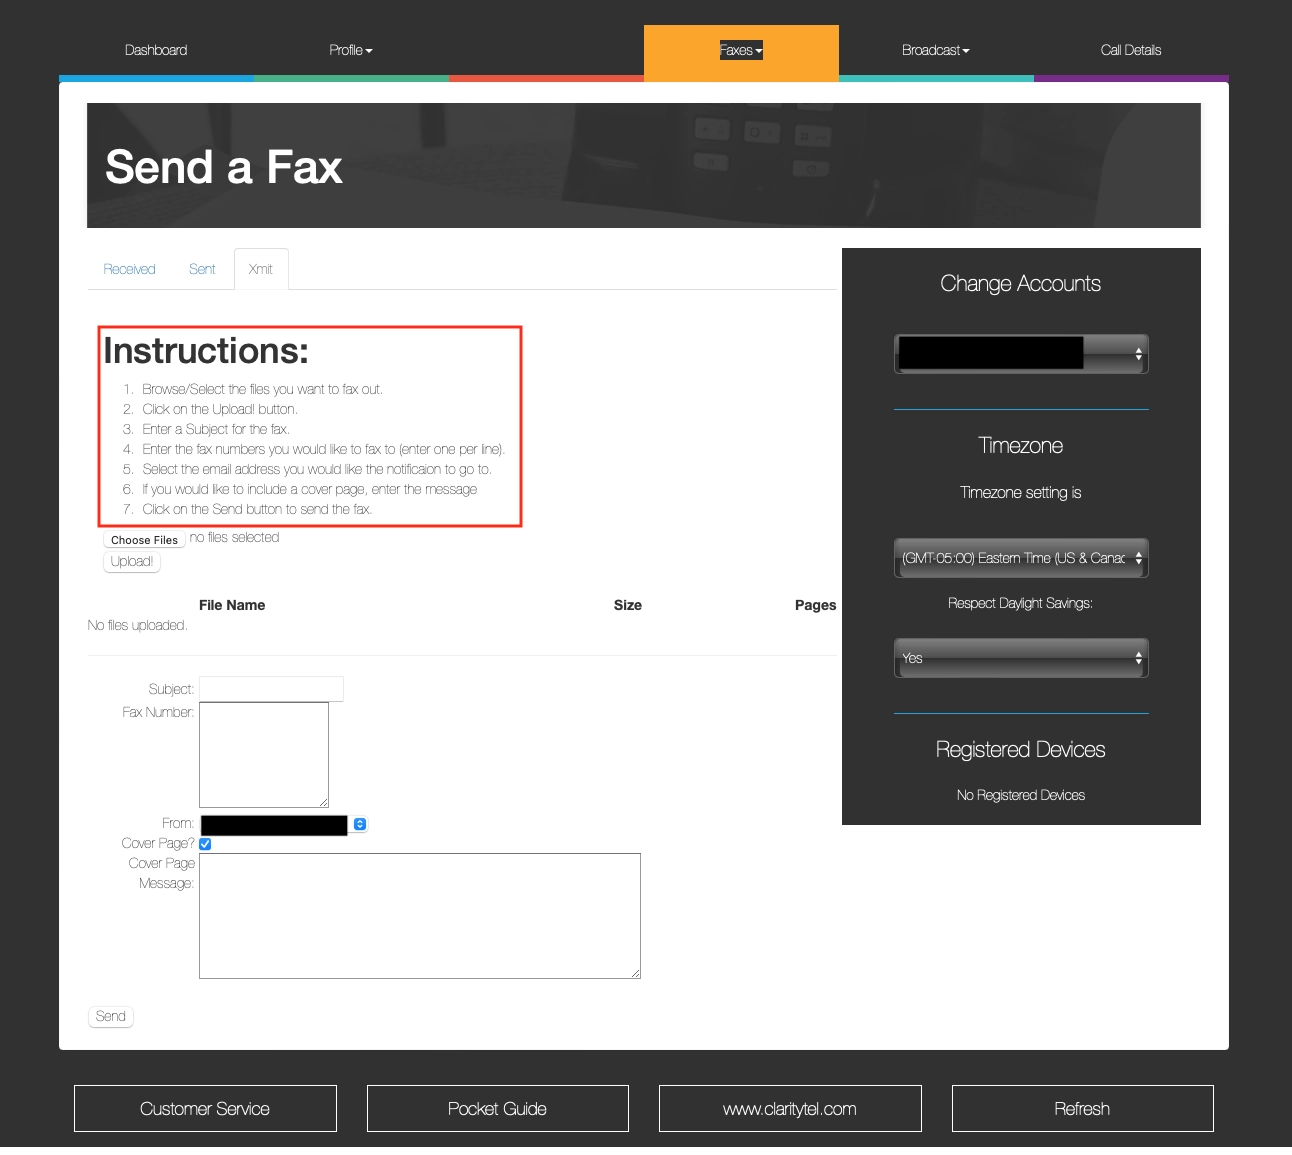Screen dimensions: 1292x1155
Task: Open the Pocket Guide link
Action: point(498,1109)
